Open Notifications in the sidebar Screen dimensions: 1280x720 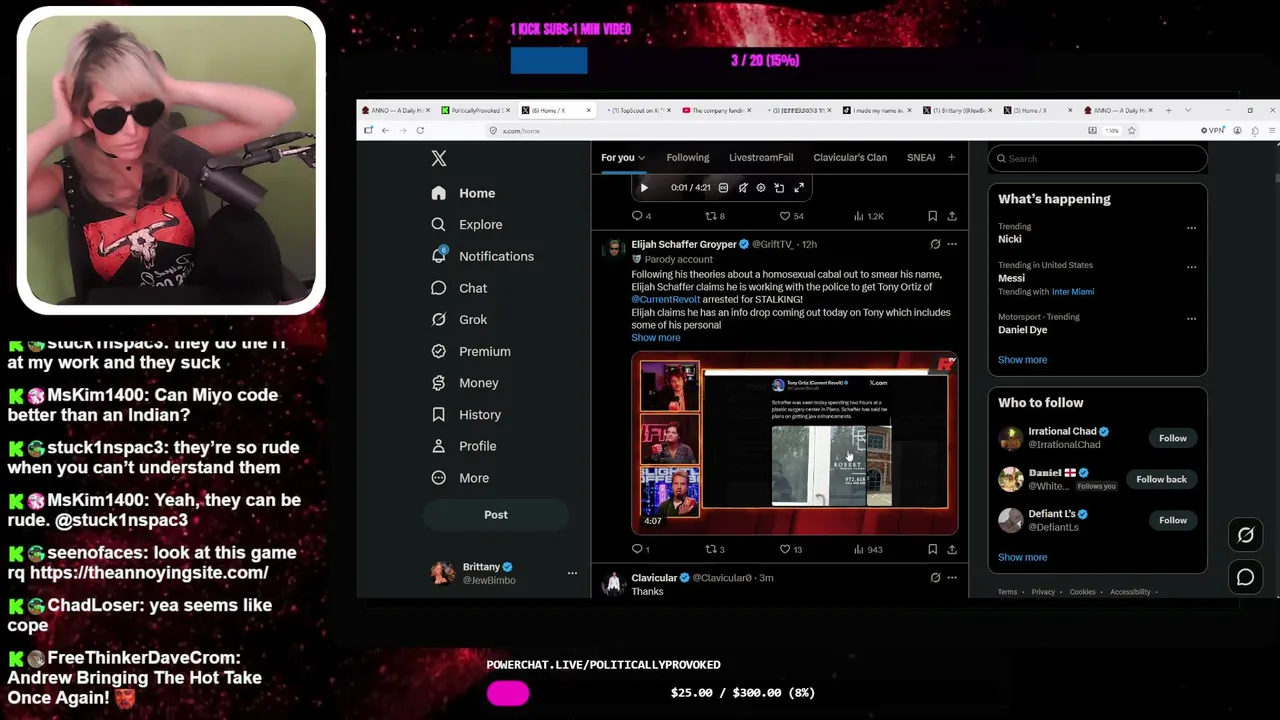(483, 256)
